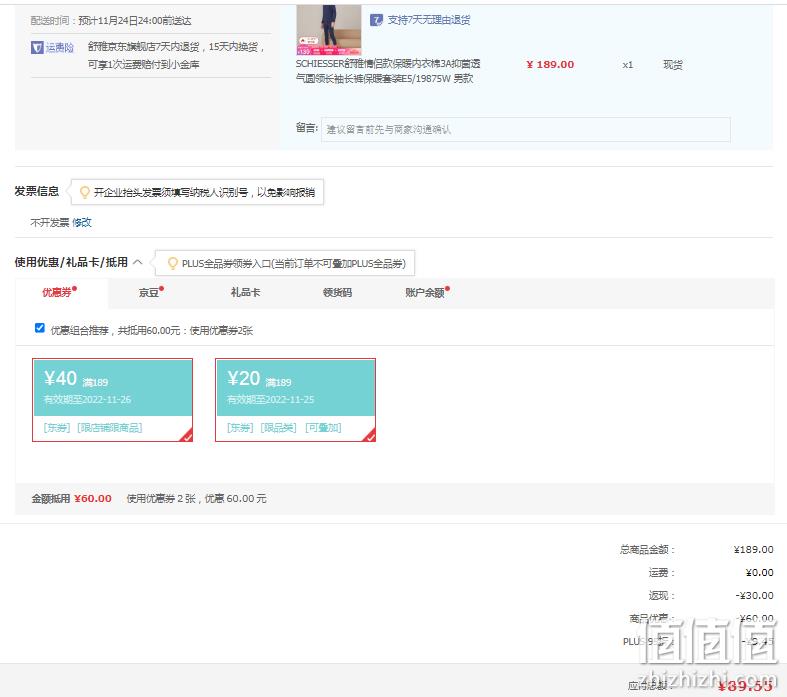787x697 pixels.
Task: Click the 7-day return badge icon
Action: coord(376,20)
